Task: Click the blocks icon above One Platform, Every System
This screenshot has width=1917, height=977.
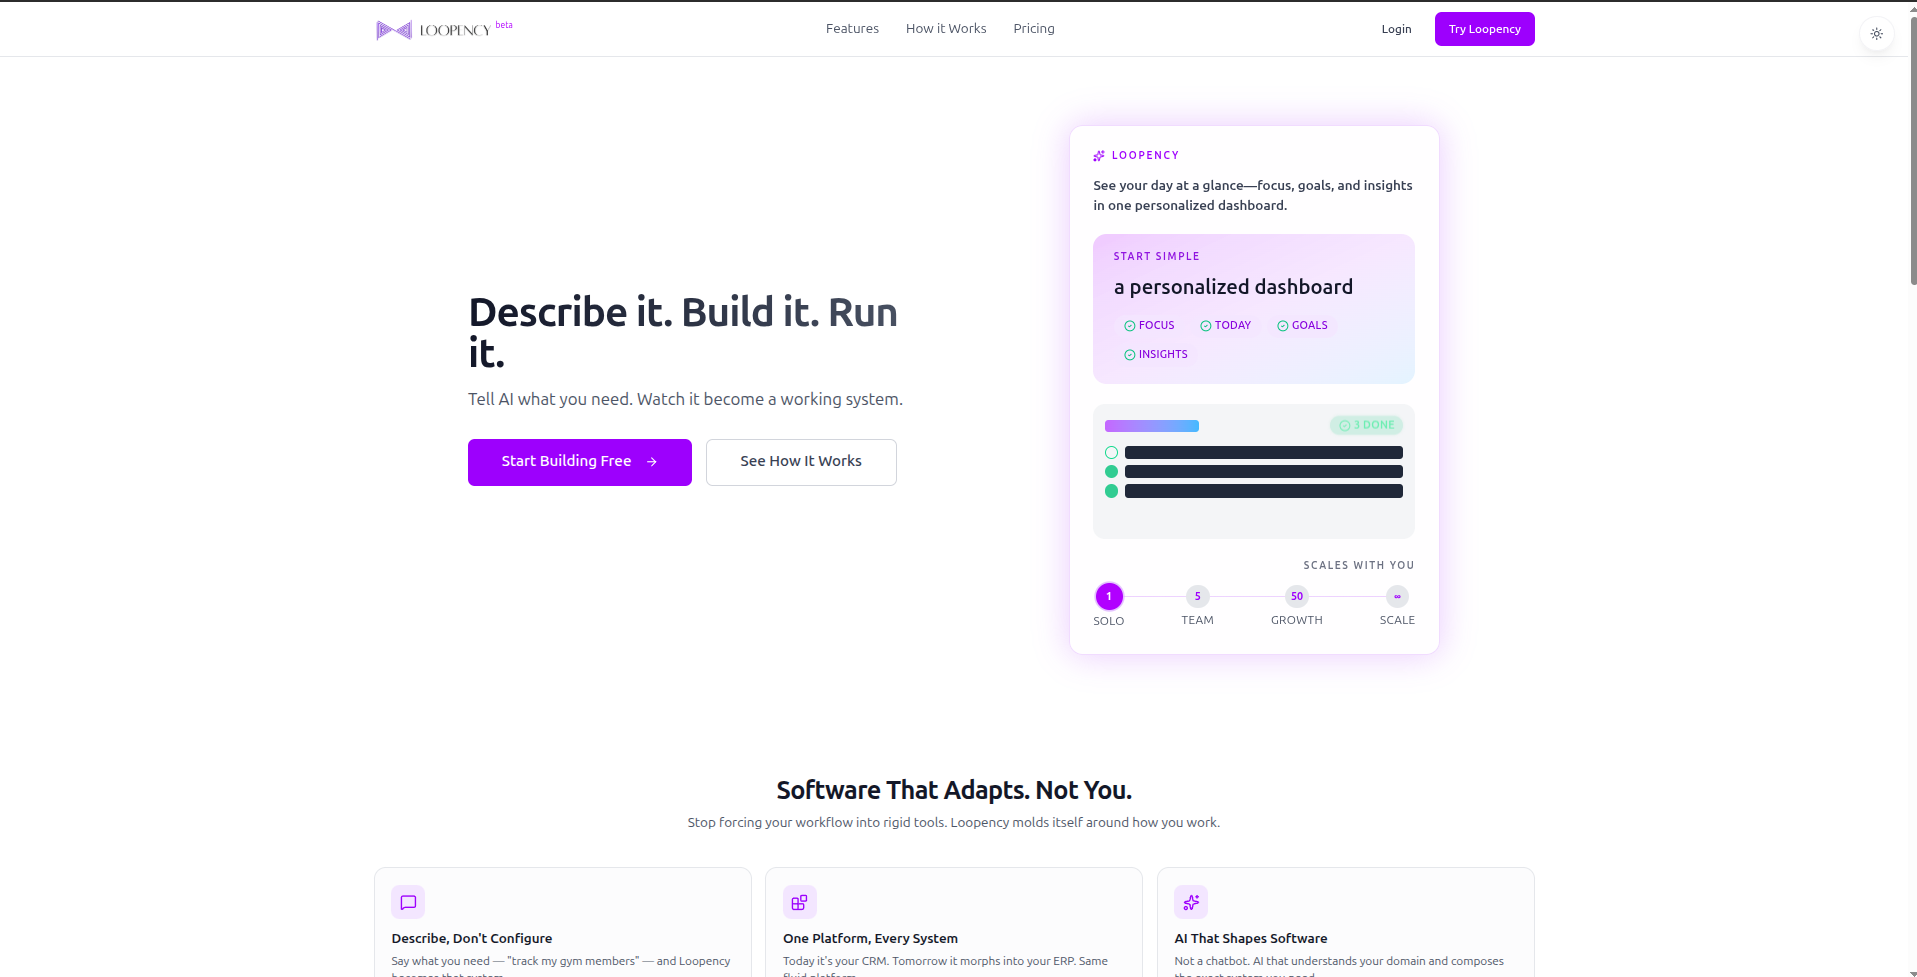Action: (x=799, y=902)
